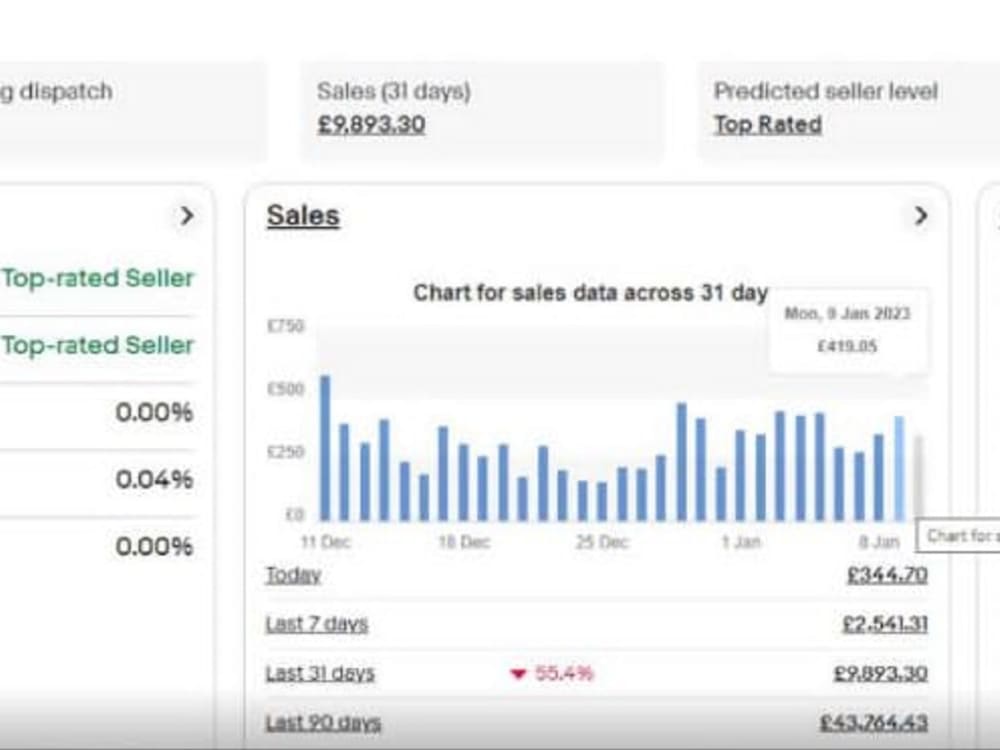Click the £43,764.43 ninety-day amount
The width and height of the screenshot is (1000, 750).
pyautogui.click(x=874, y=722)
